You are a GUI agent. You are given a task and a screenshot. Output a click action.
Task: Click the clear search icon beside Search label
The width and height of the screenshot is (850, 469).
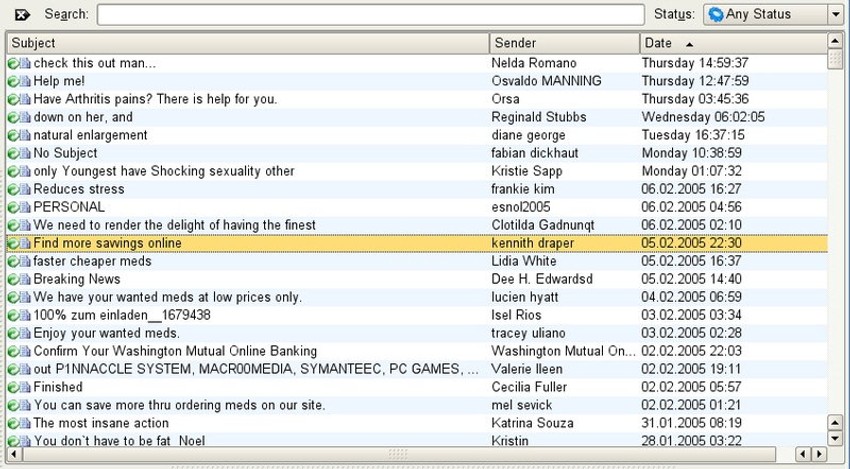[22, 14]
